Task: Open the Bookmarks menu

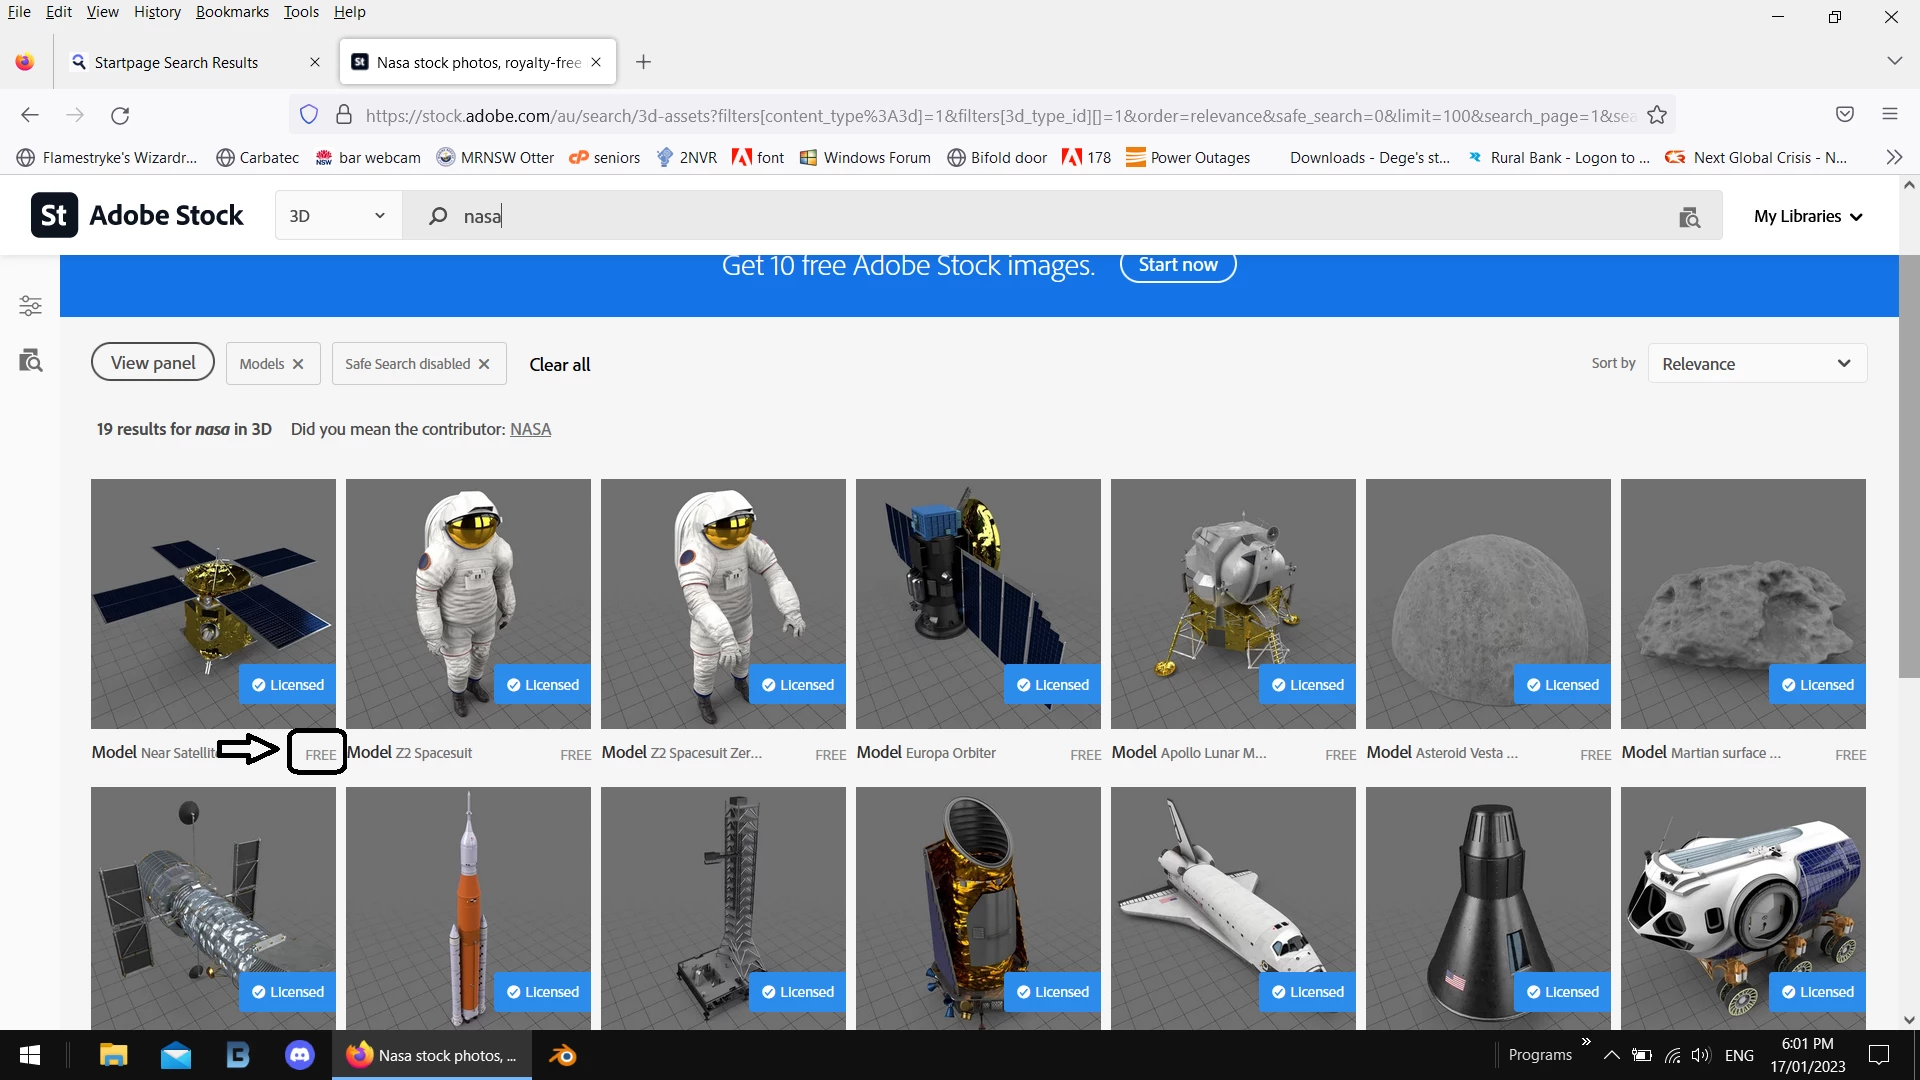Action: coord(232,12)
